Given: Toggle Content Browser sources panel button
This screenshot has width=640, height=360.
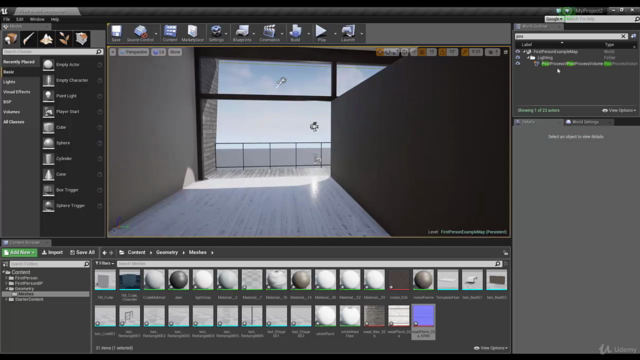Looking at the screenshot, I should click(x=5, y=264).
